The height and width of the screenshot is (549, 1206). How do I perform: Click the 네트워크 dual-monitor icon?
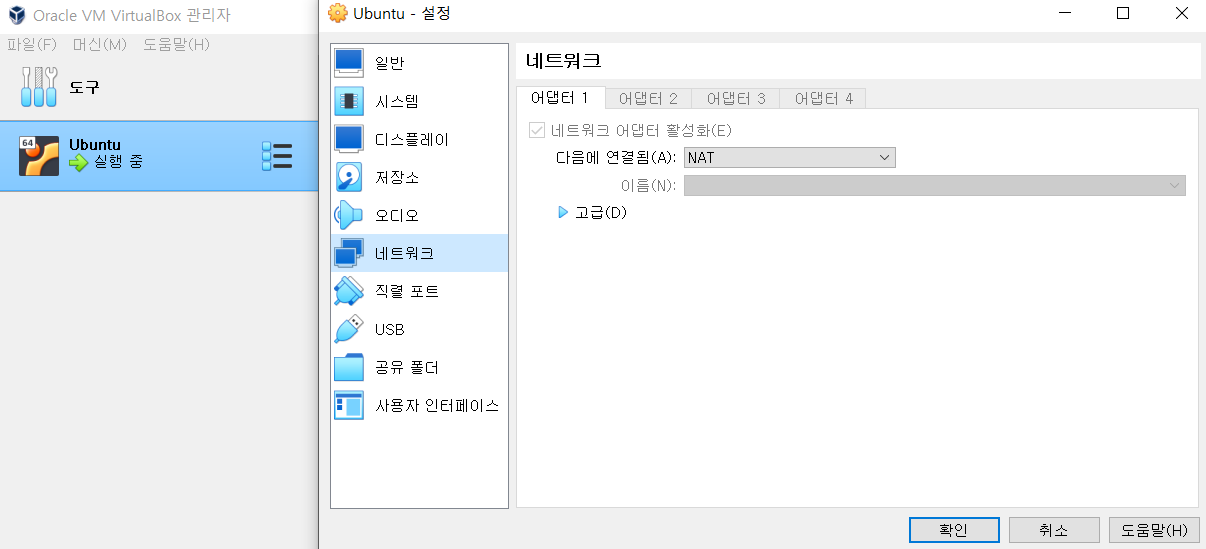pyautogui.click(x=349, y=253)
